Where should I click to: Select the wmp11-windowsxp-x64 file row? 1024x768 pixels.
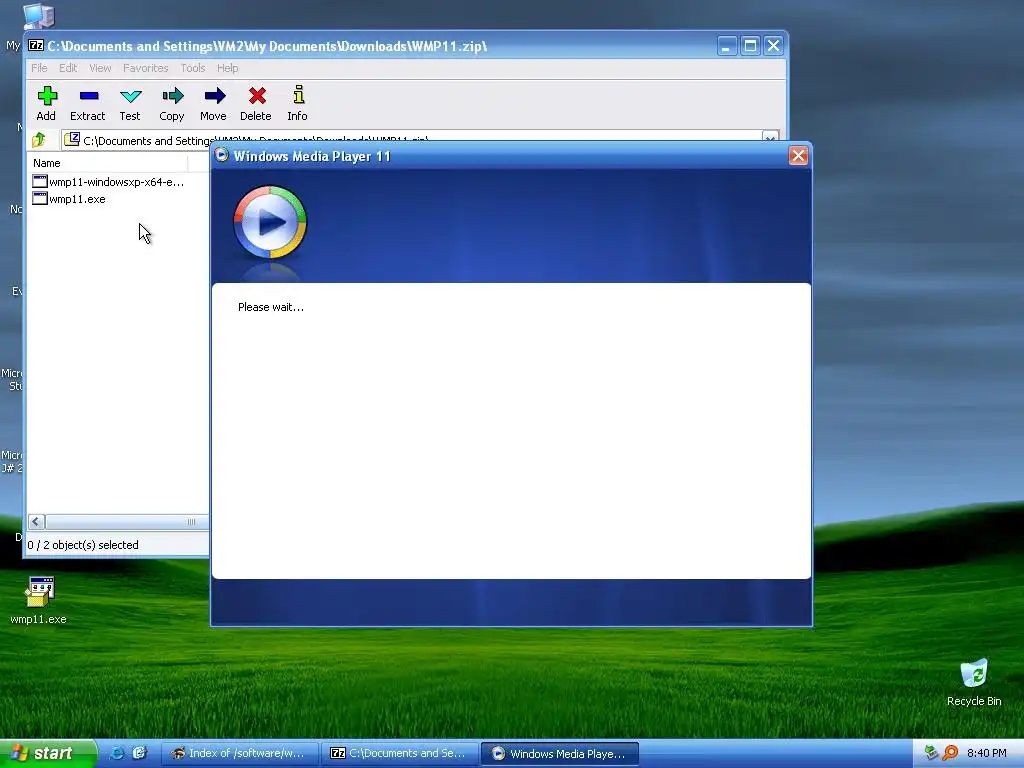coord(108,182)
